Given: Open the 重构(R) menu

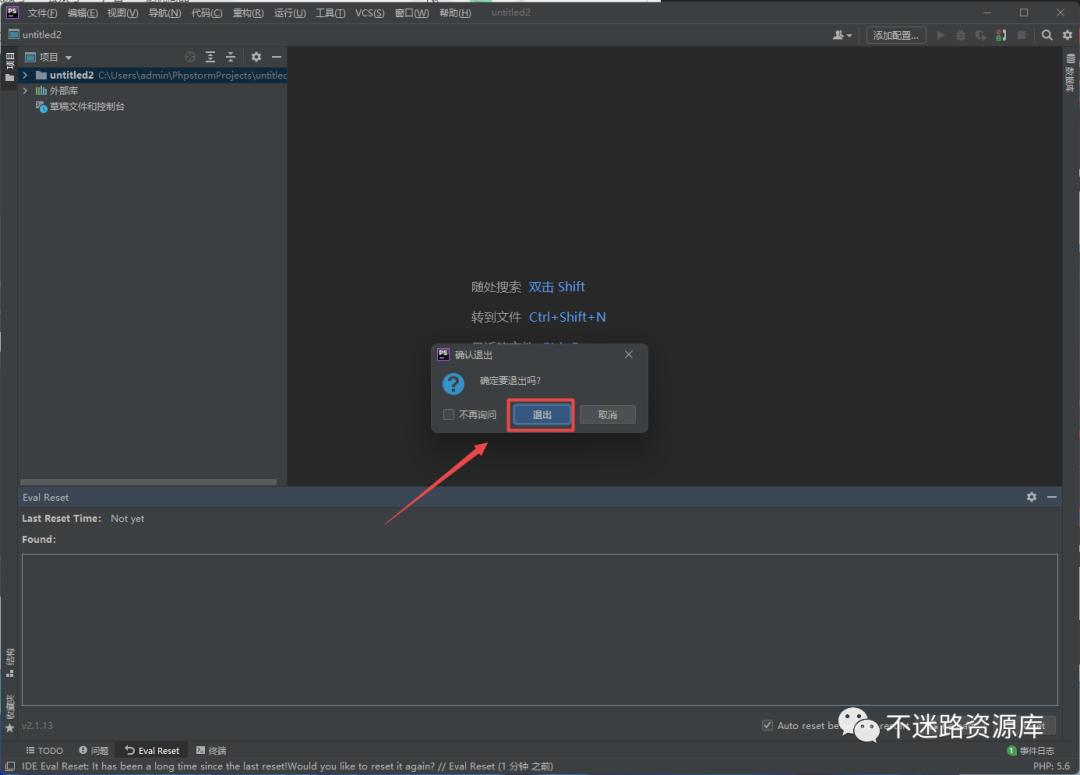Looking at the screenshot, I should [248, 13].
